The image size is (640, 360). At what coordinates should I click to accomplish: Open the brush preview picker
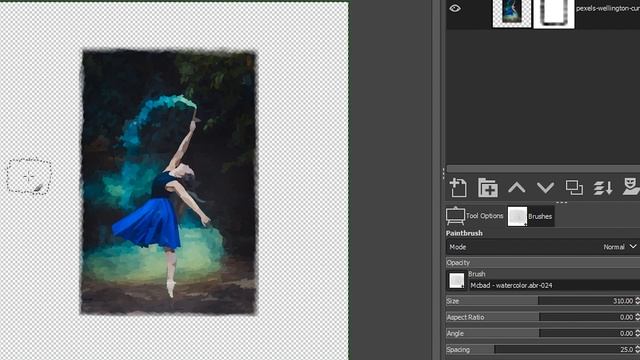pos(456,280)
